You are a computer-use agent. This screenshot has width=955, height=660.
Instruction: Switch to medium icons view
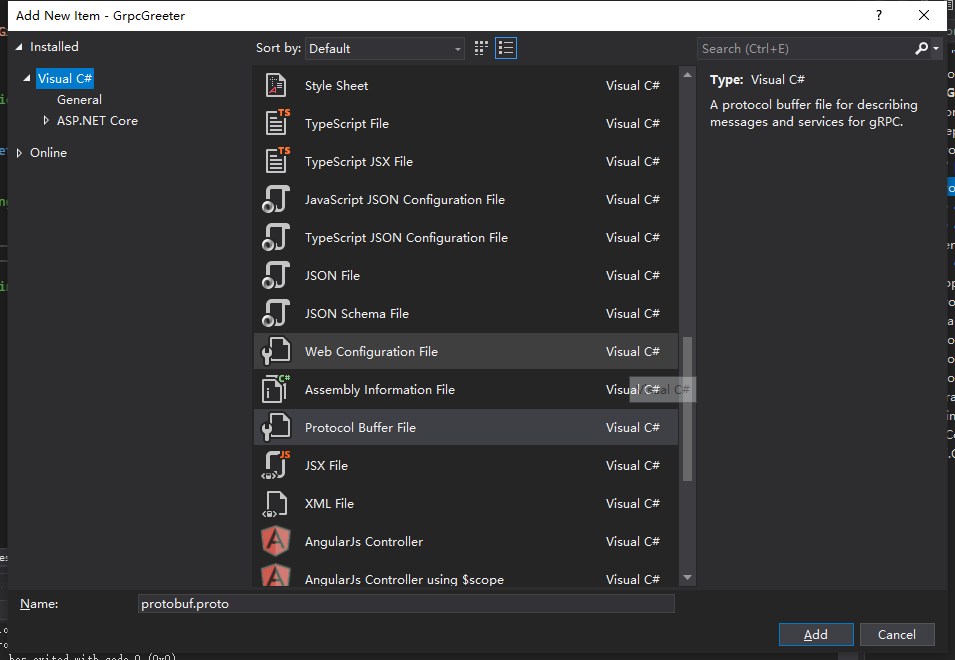point(481,48)
